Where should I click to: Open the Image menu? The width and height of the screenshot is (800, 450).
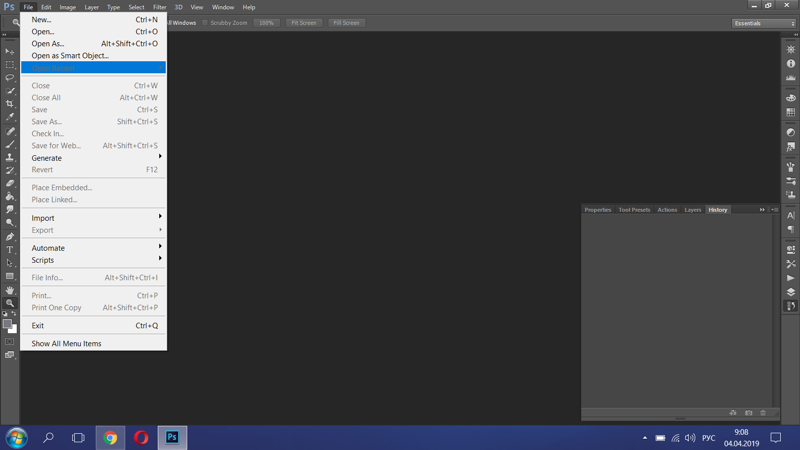pos(67,7)
